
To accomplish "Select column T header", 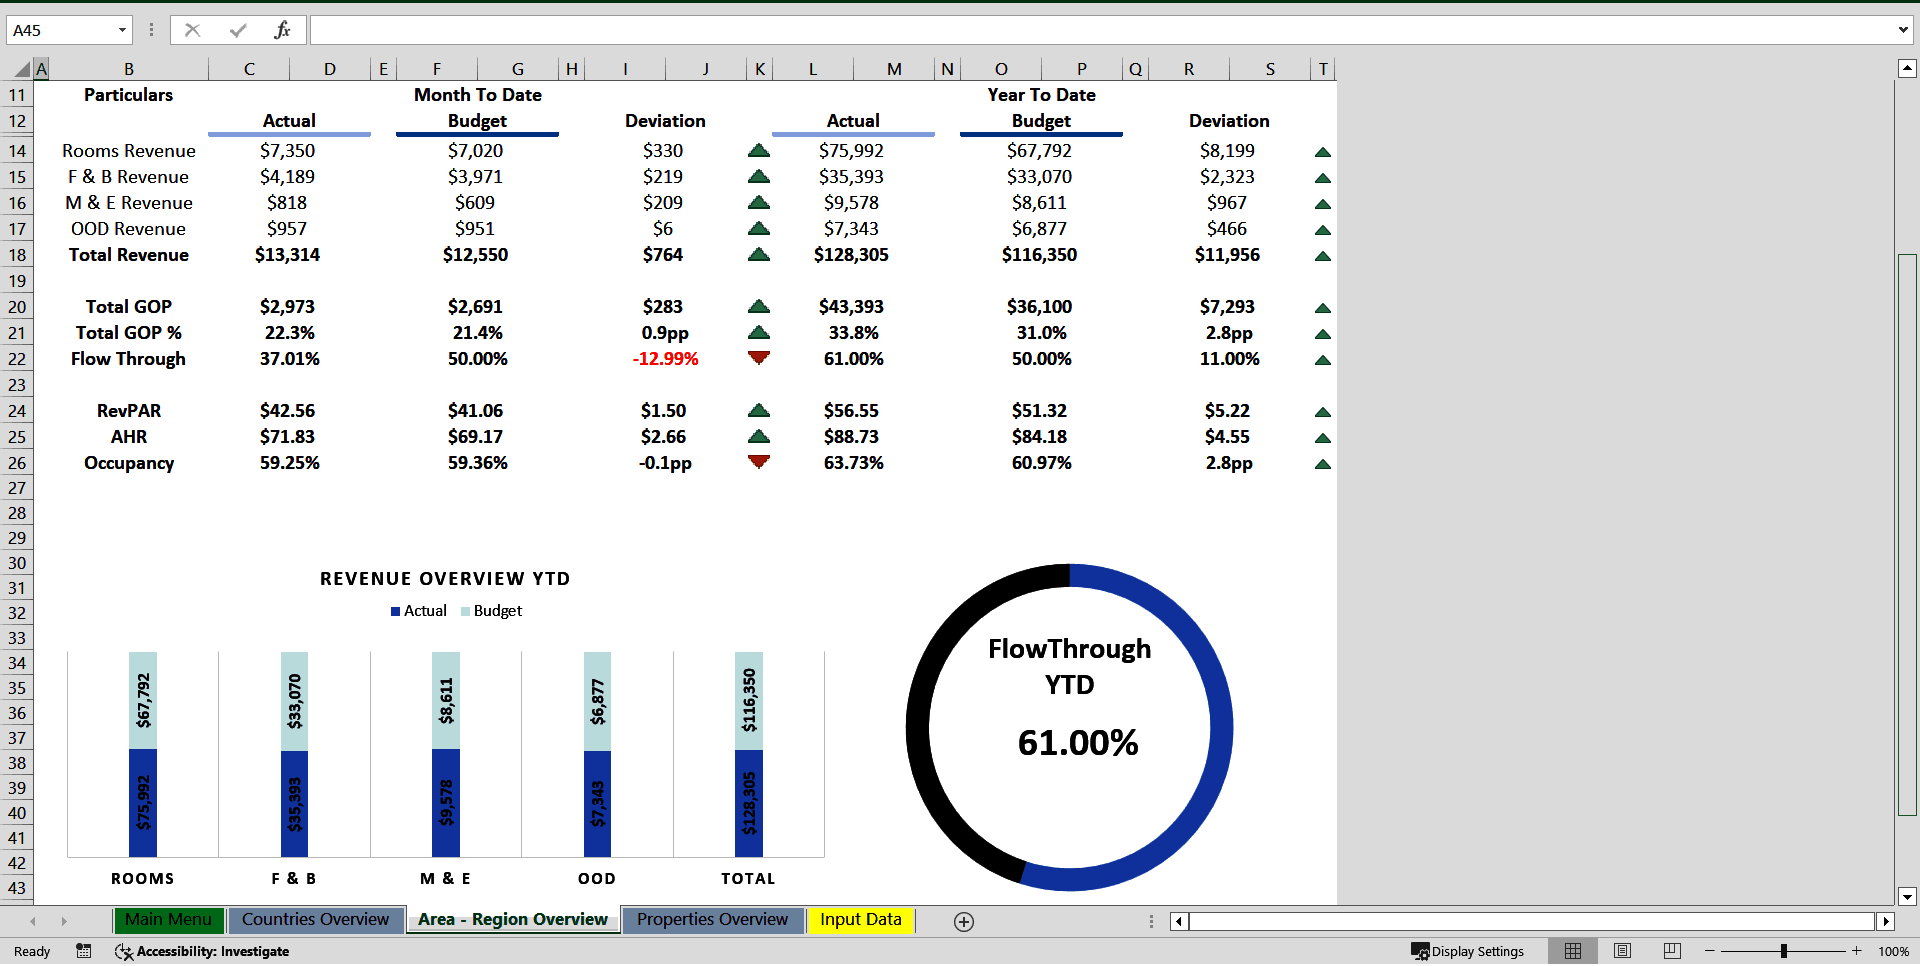I will pyautogui.click(x=1323, y=69).
